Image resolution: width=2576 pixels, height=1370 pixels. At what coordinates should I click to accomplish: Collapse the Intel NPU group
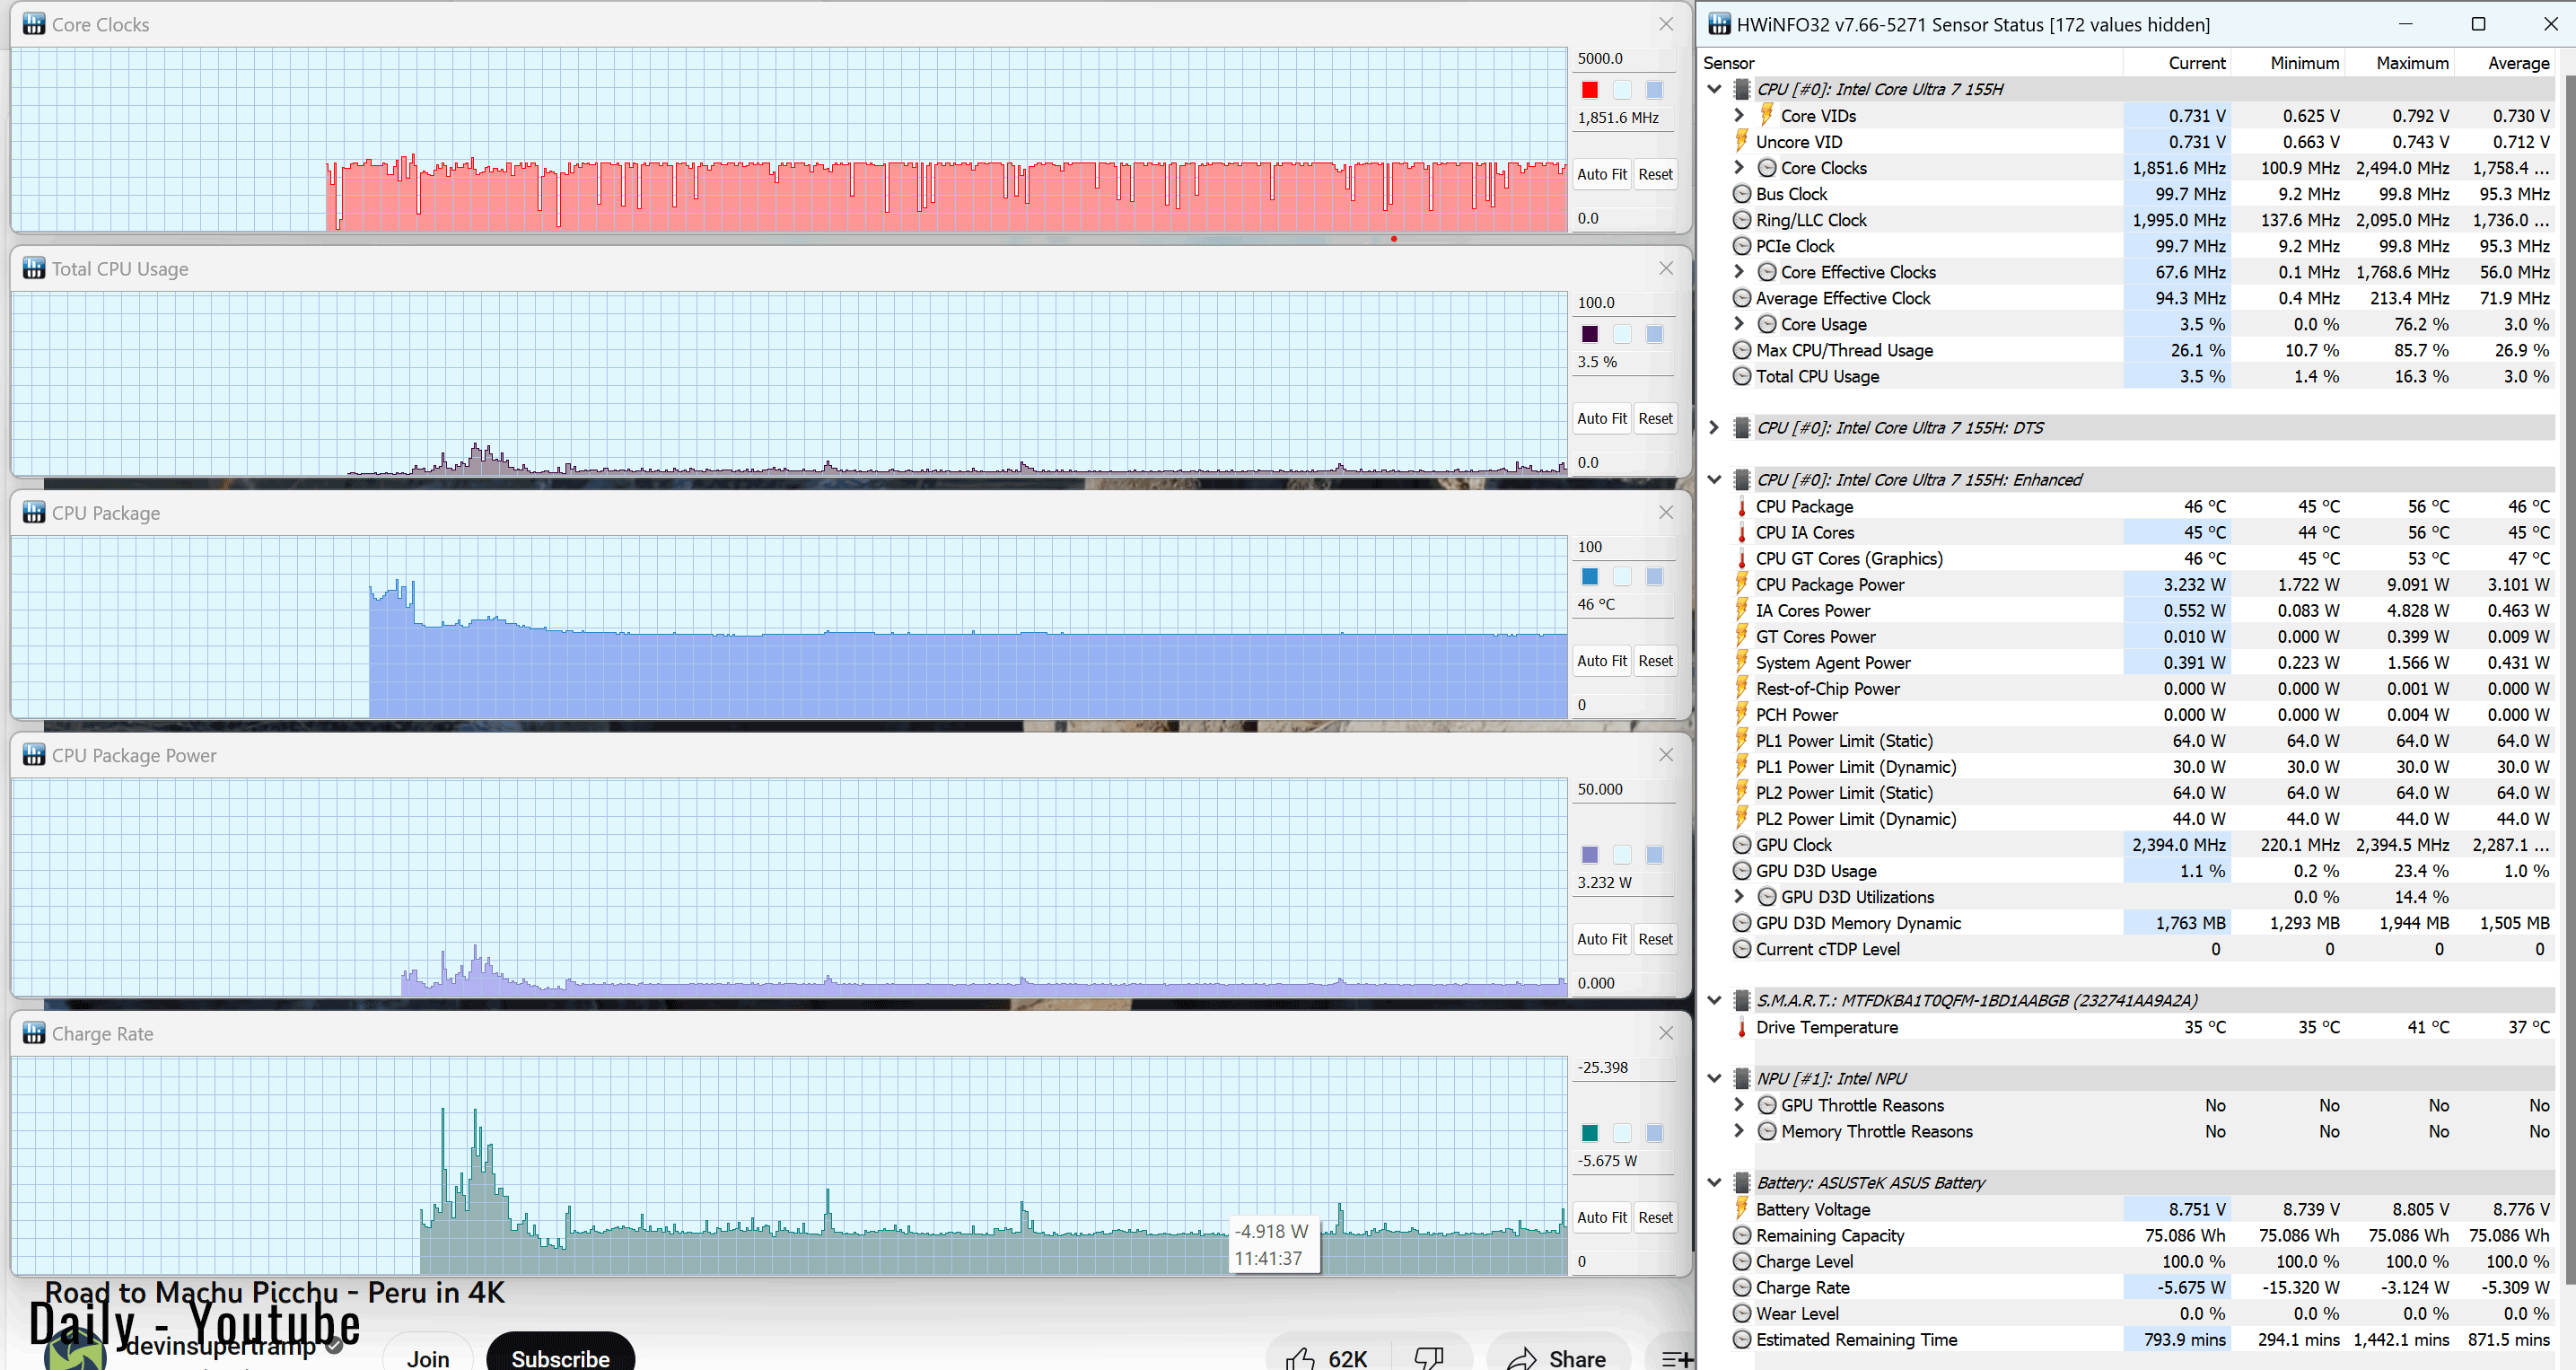[x=1714, y=1078]
